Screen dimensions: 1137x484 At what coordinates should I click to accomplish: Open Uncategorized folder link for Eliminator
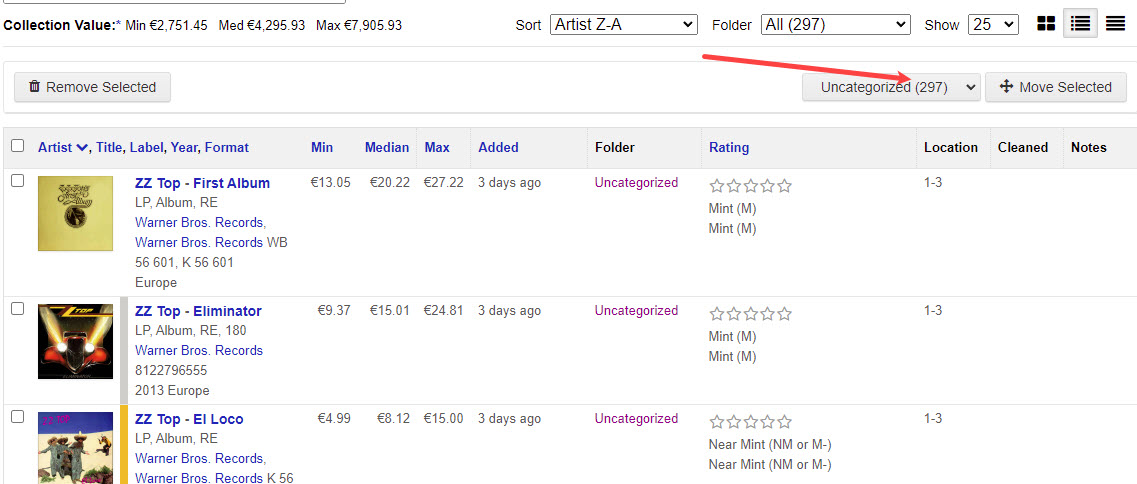point(636,311)
